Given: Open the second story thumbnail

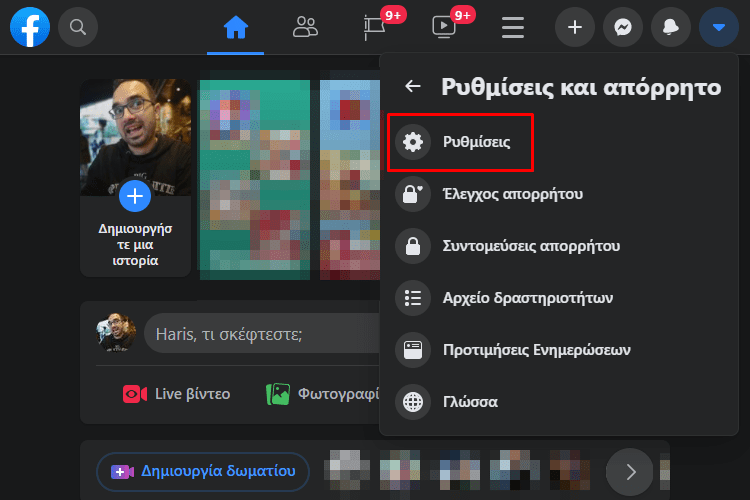Looking at the screenshot, I should pyautogui.click(x=350, y=179).
